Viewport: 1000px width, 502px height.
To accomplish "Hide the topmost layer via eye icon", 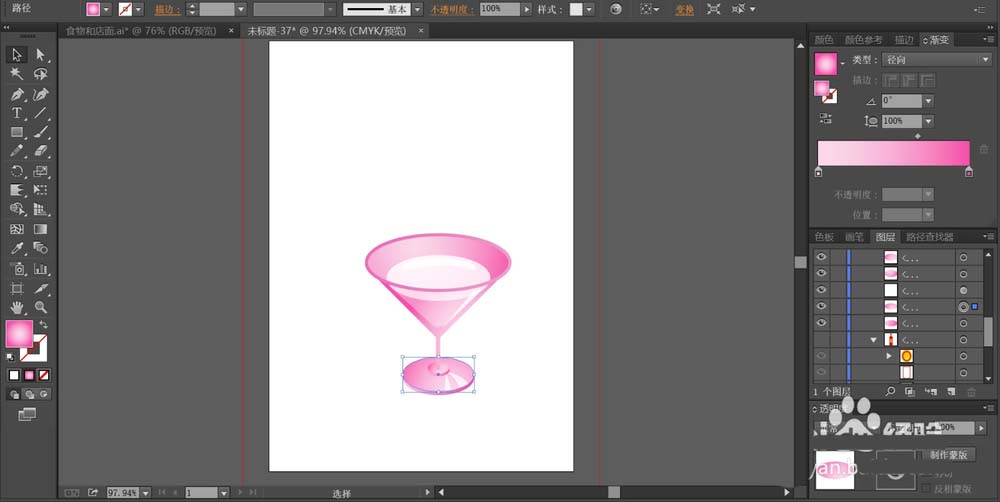I will click(821, 257).
